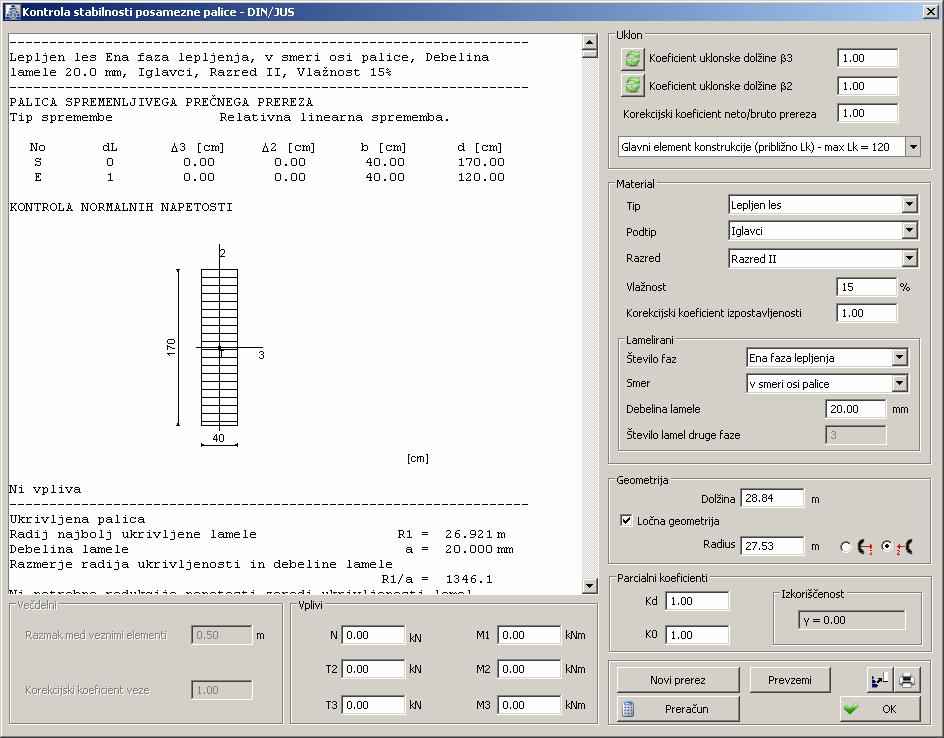Screen dimensions: 944x738
Task: Click the γ = 0.00 Izkoriščenost value
Action: (x=852, y=620)
